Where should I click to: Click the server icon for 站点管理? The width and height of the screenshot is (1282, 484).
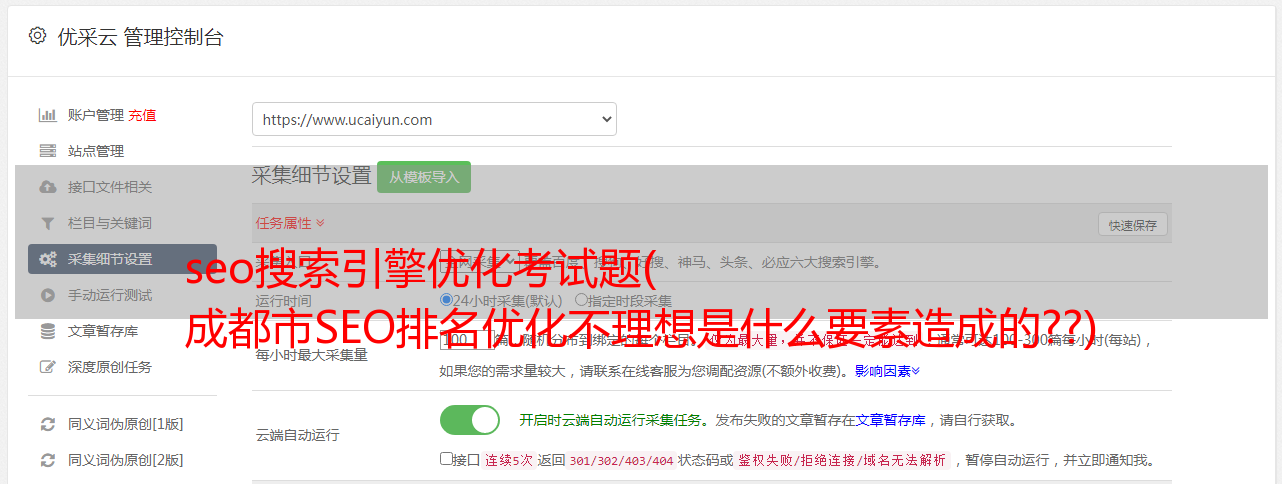point(47,151)
